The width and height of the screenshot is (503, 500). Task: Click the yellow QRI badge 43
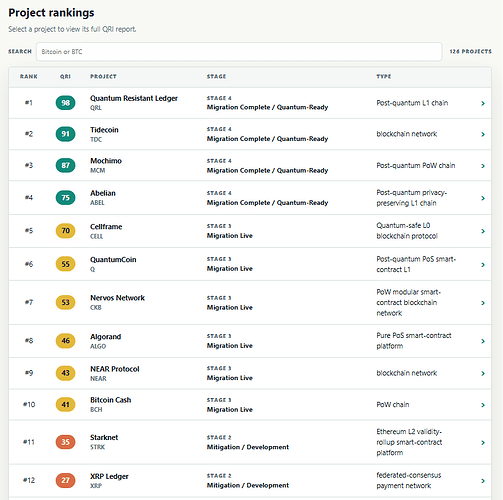(x=65, y=373)
